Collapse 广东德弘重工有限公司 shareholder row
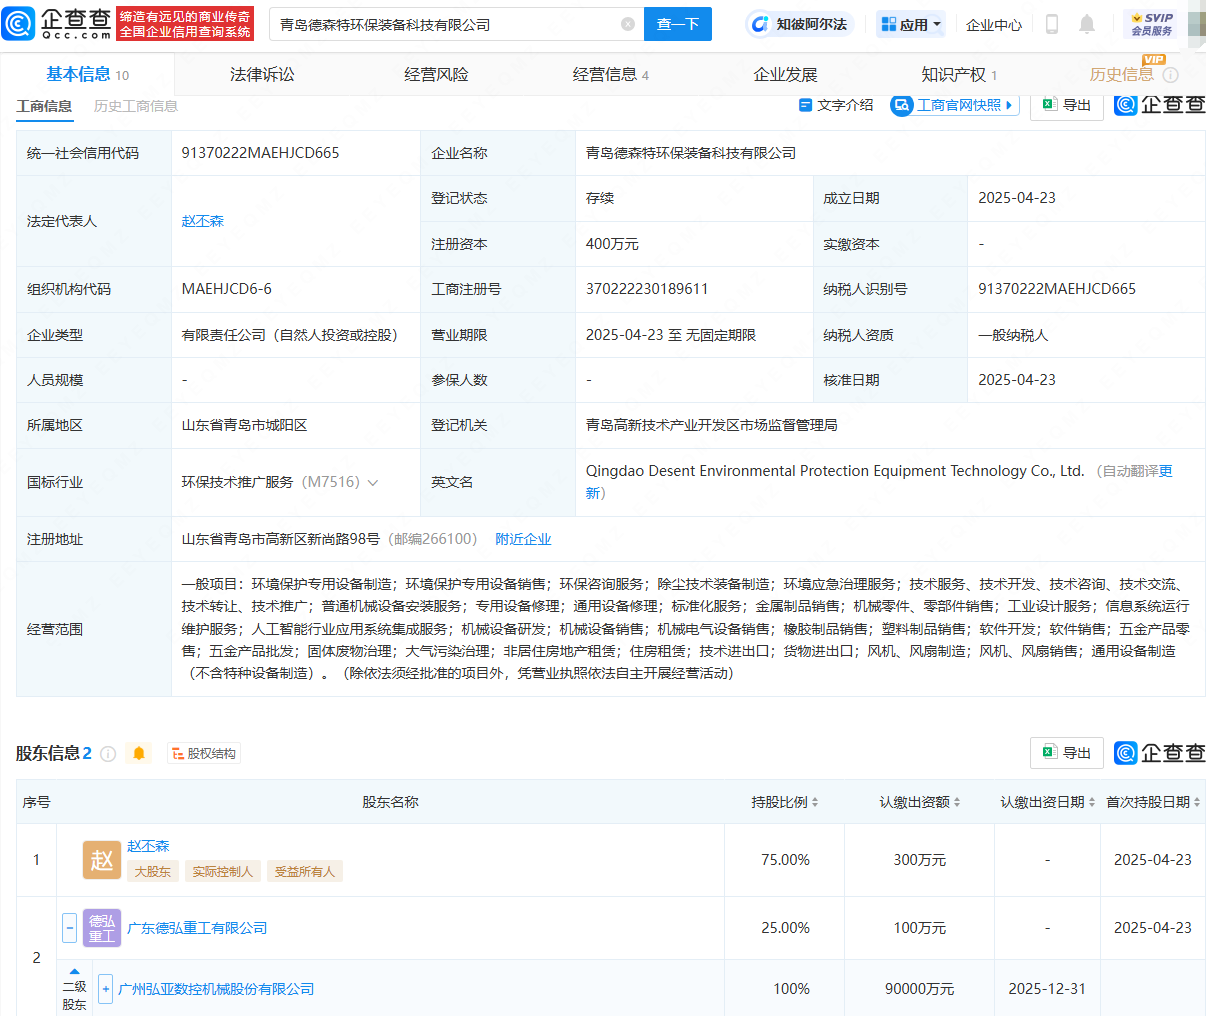 [69, 928]
